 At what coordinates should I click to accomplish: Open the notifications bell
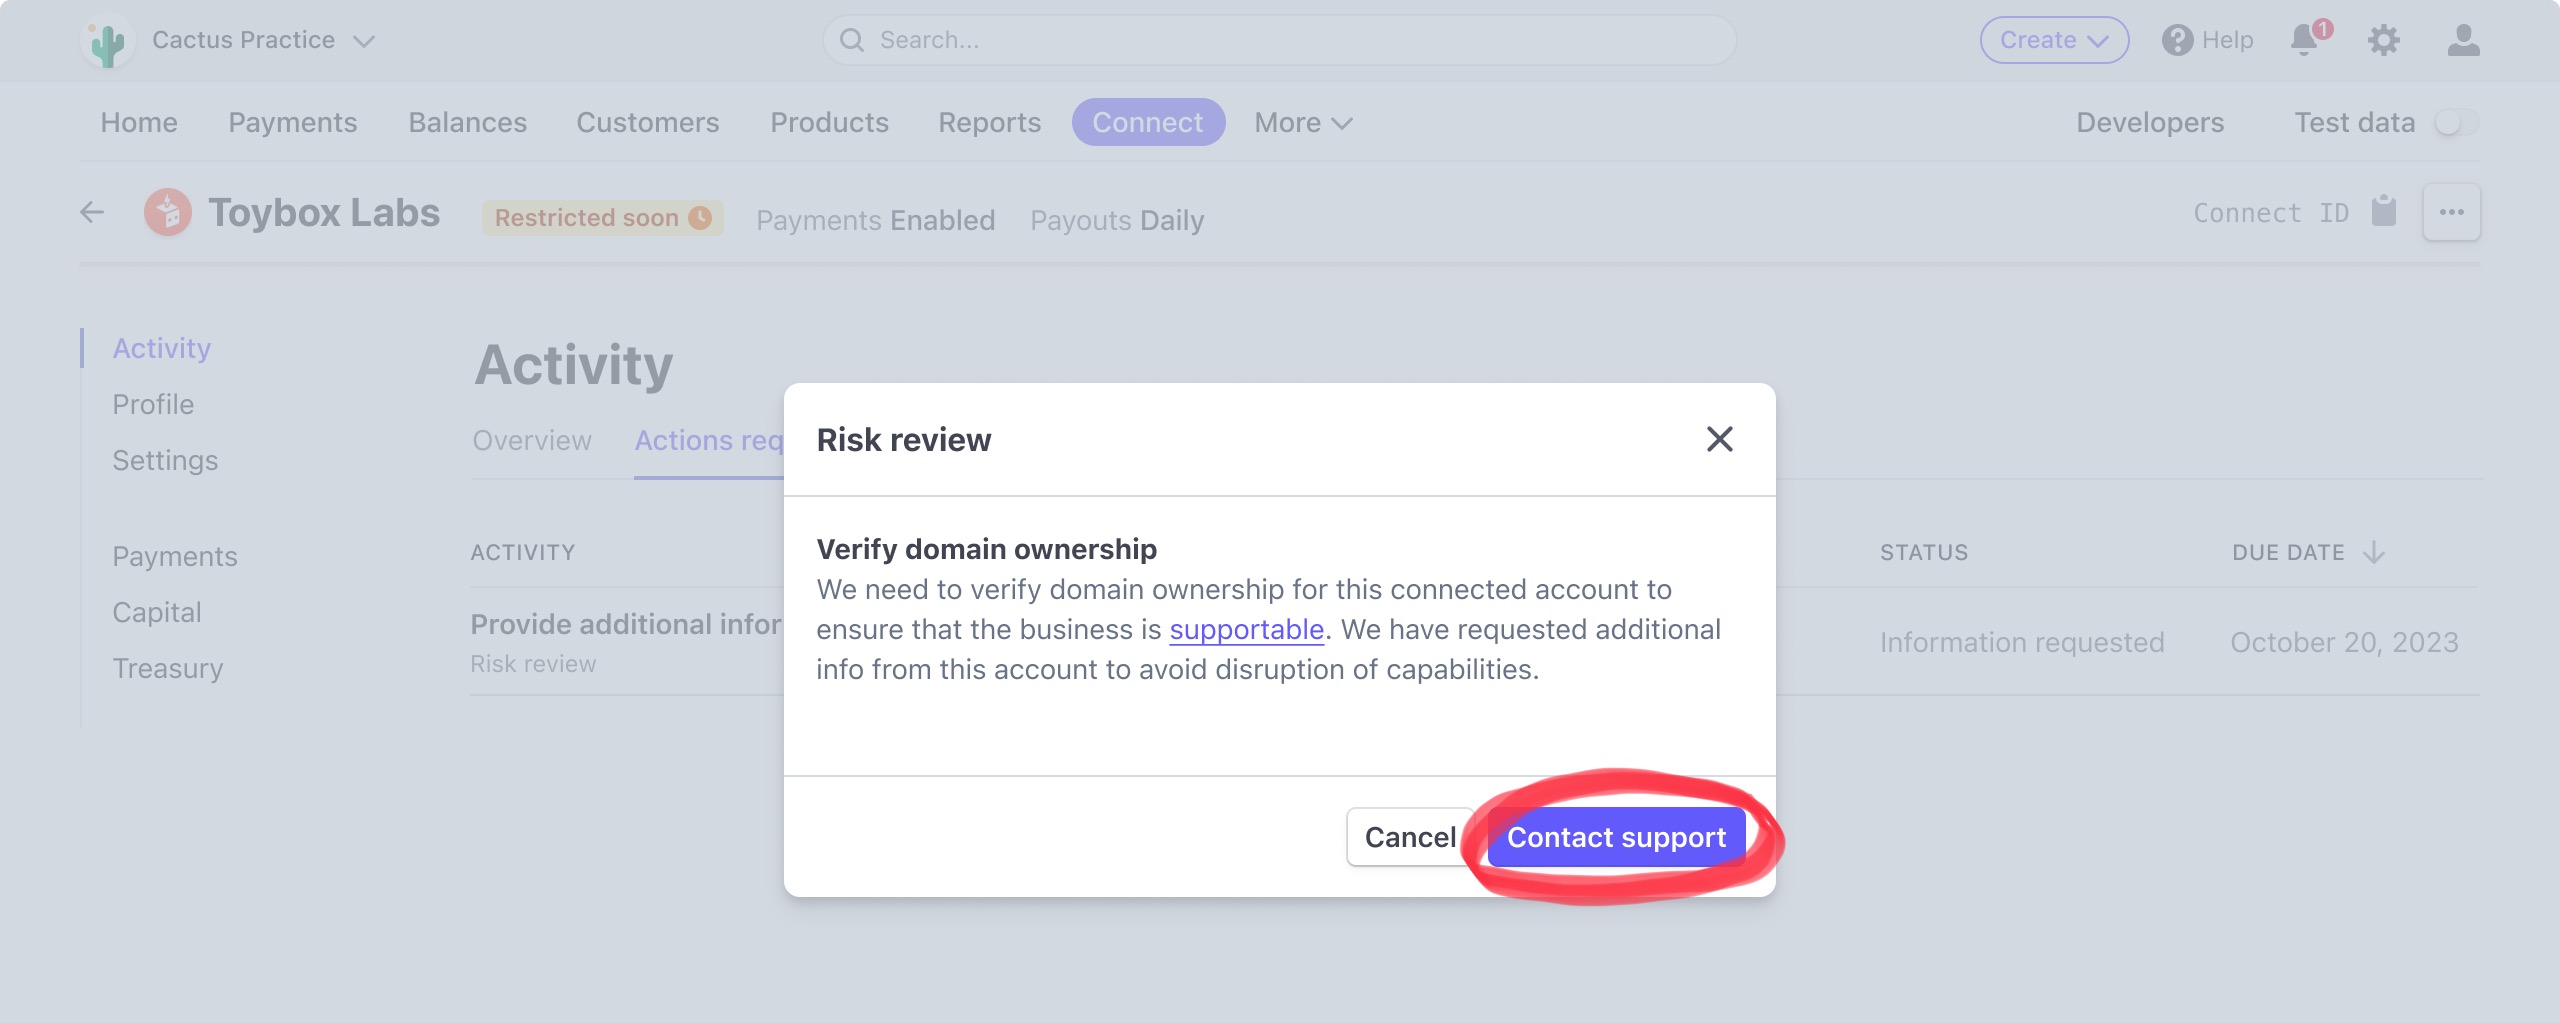tap(2304, 40)
